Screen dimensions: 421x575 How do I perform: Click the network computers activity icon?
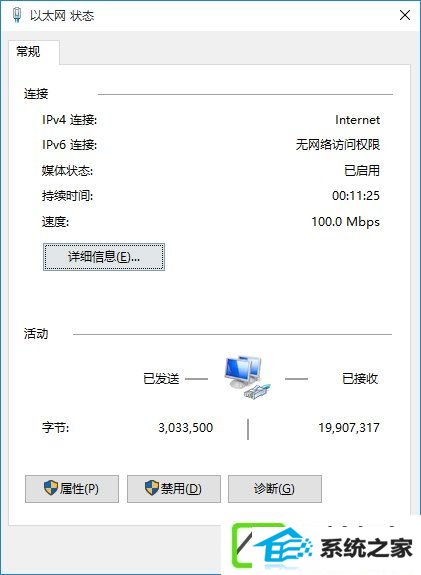247,377
